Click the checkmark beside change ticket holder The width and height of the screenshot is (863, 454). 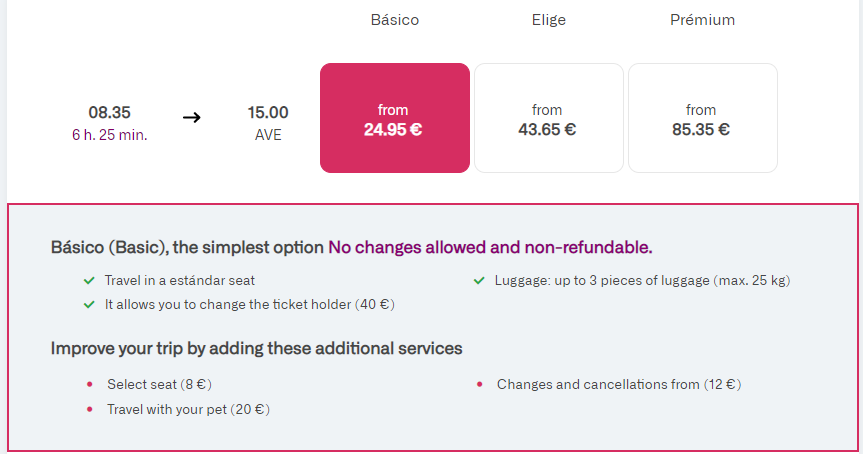89,304
